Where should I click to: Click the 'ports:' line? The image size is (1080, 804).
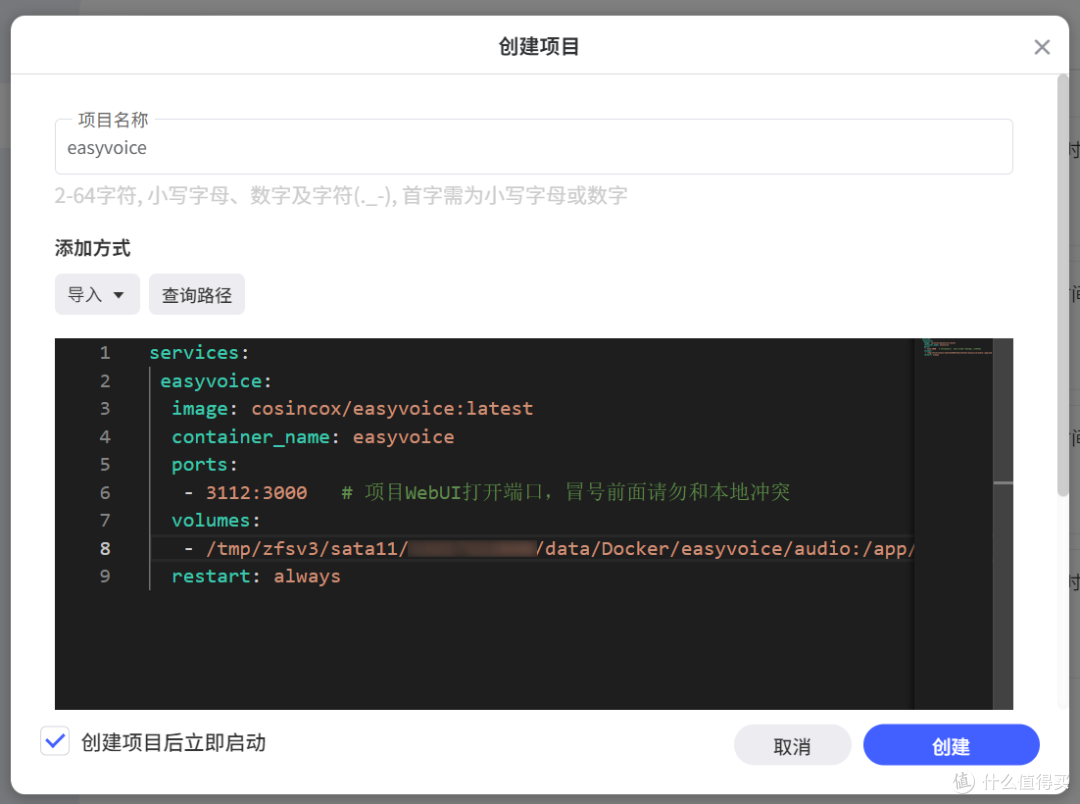coord(205,464)
